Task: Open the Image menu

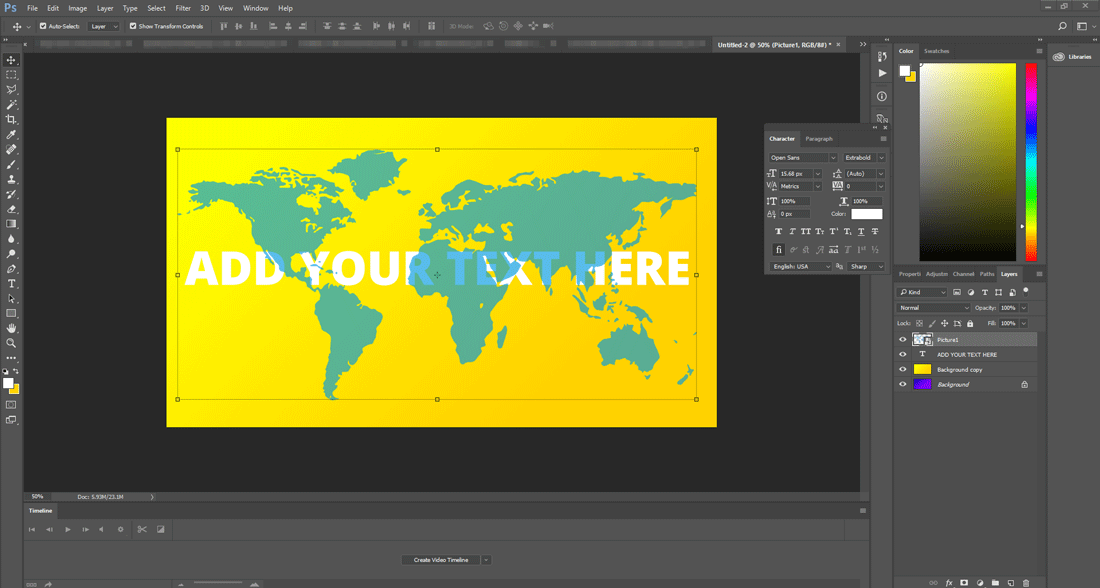Action: [77, 8]
